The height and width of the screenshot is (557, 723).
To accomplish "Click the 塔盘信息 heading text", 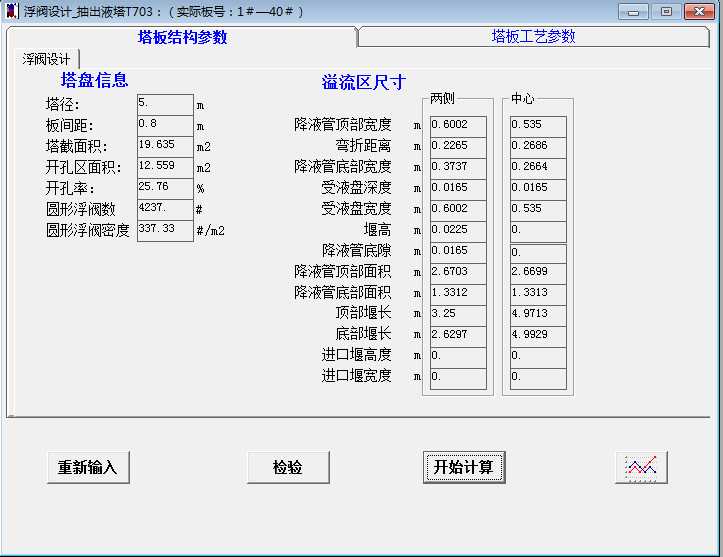I will [x=94, y=80].
